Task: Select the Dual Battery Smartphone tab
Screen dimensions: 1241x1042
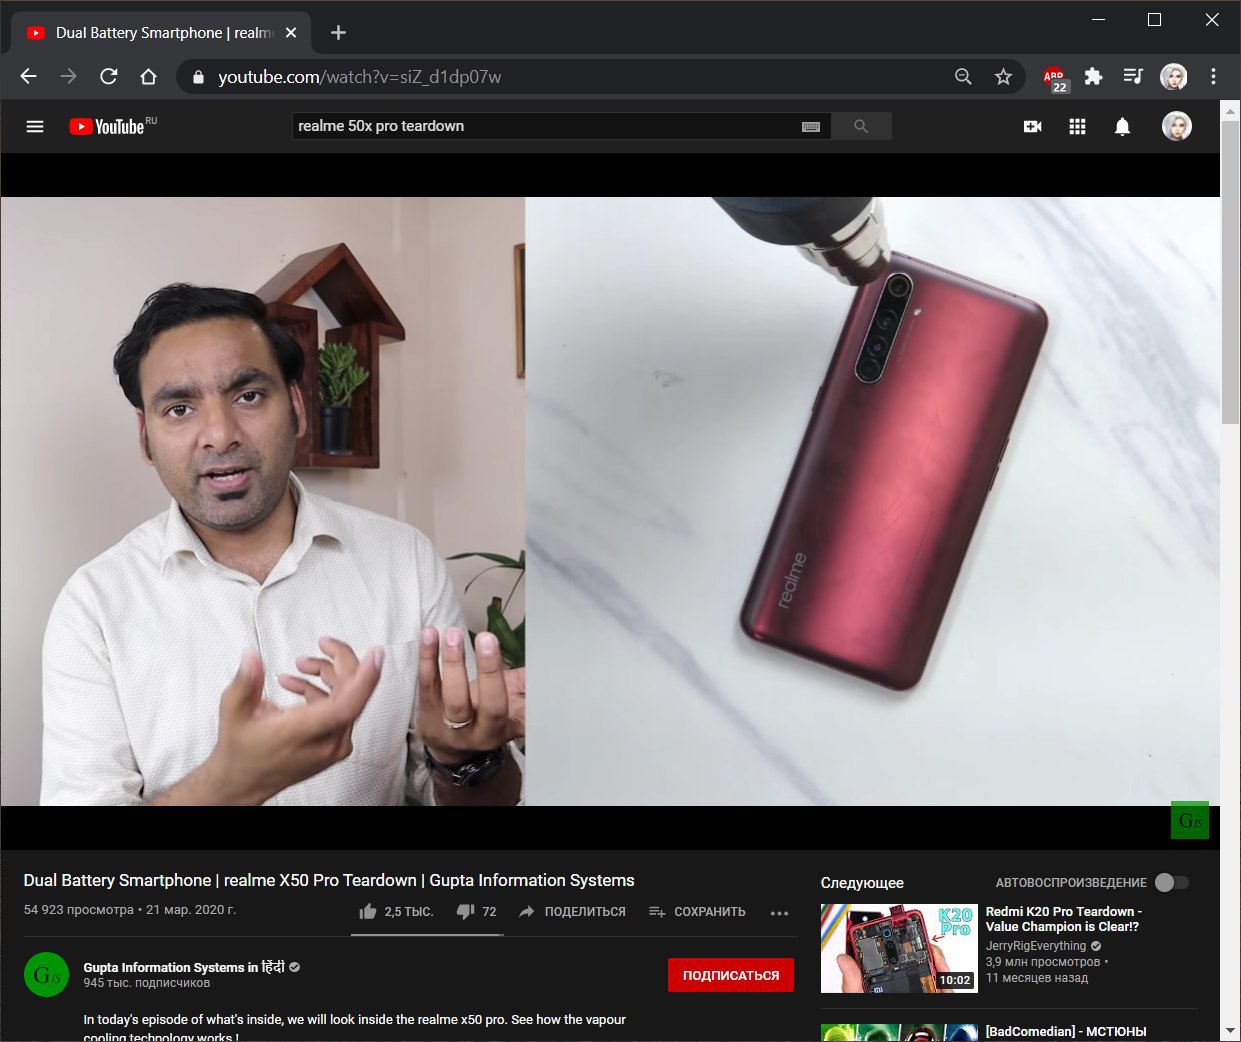Action: coord(160,33)
